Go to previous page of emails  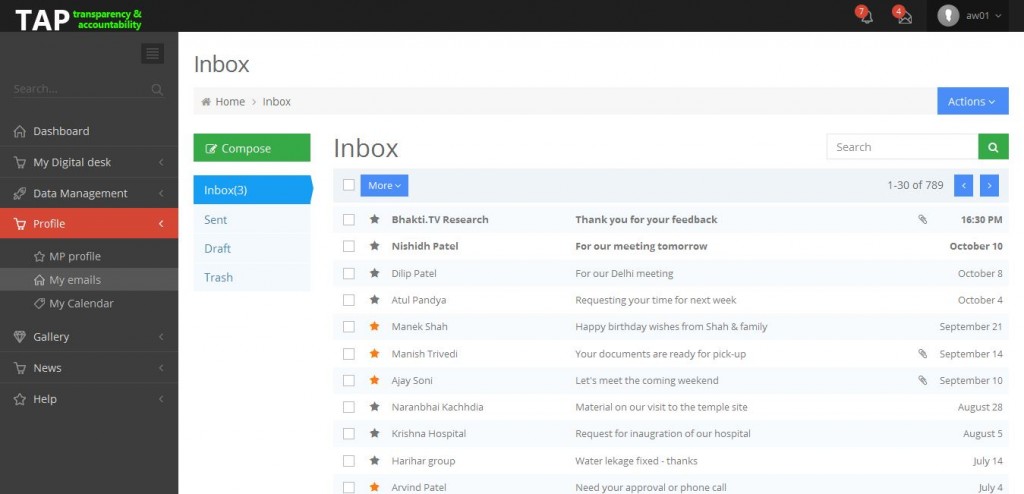(x=963, y=186)
